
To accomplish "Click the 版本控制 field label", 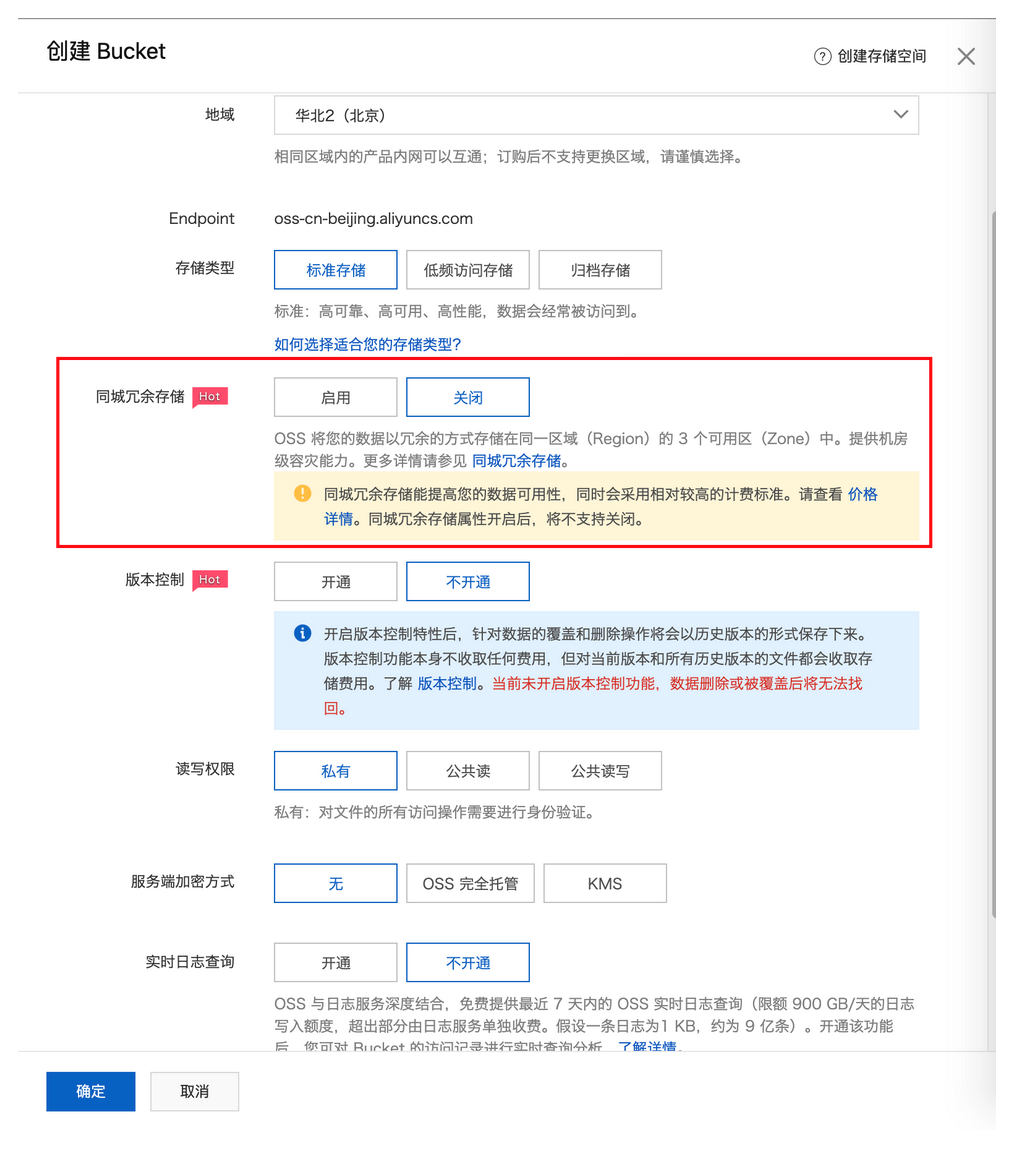I will [155, 580].
